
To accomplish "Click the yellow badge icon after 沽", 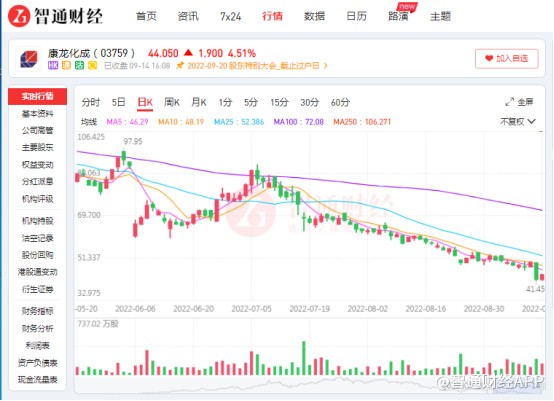I will [x=92, y=65].
